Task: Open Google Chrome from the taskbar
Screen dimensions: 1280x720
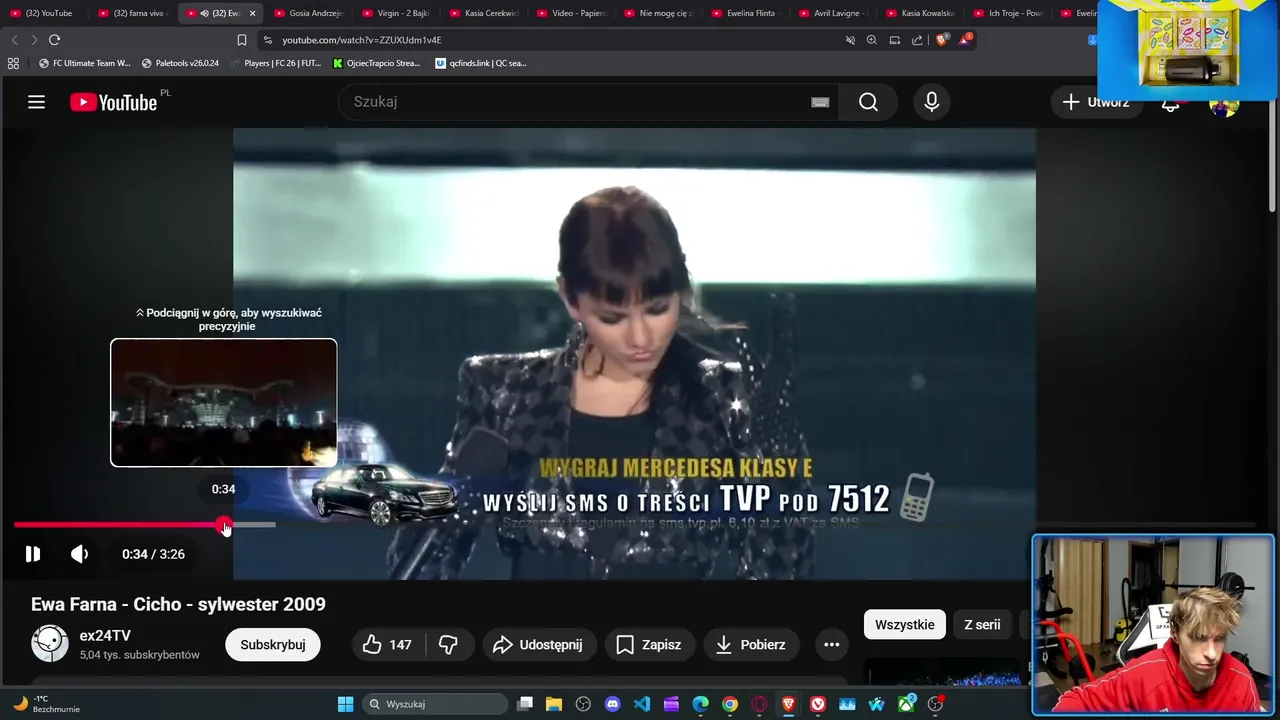Action: coord(730,704)
